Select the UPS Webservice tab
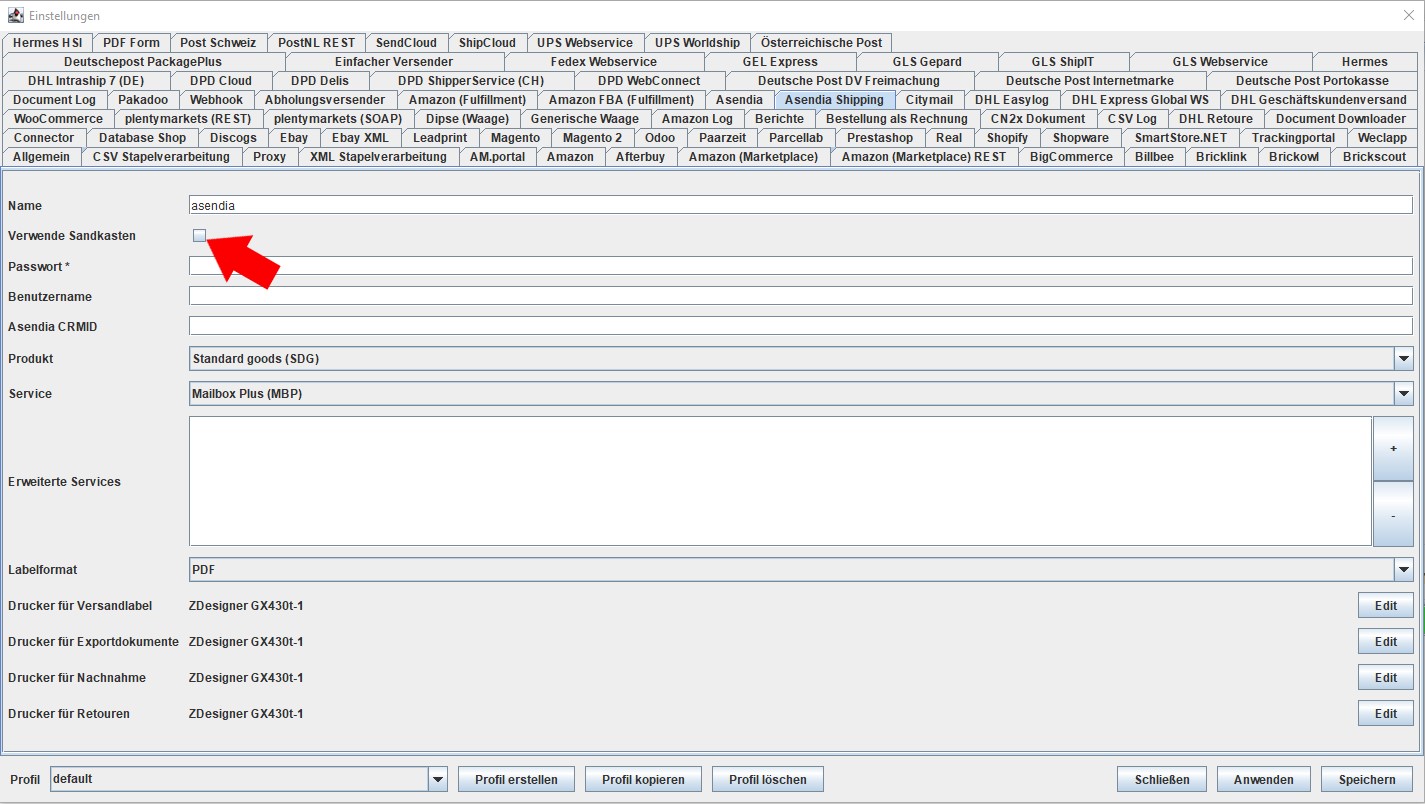 [x=585, y=43]
